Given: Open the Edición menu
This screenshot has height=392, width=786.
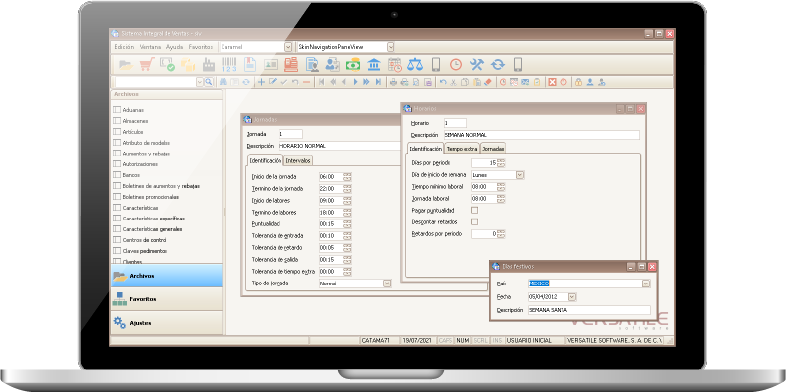Looking at the screenshot, I should tap(124, 47).
